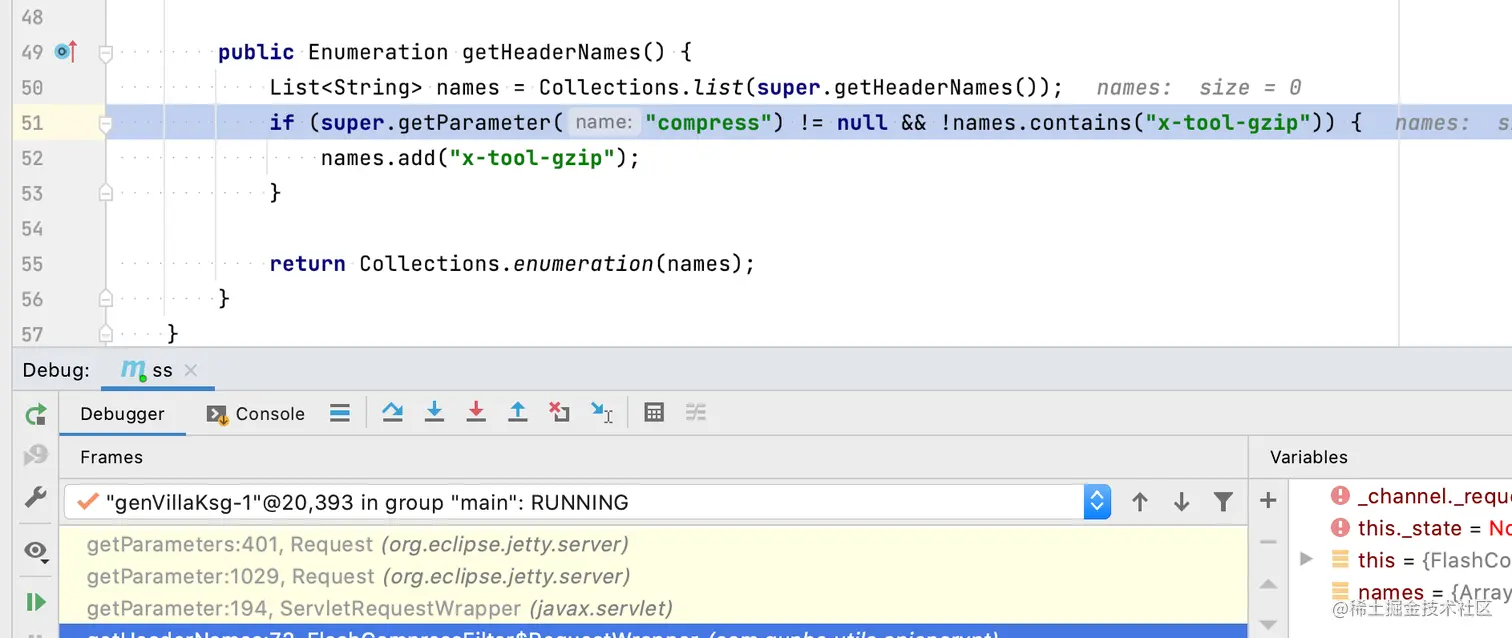1512x638 pixels.
Task: Move watch up in Variables panel
Action: (1268, 584)
